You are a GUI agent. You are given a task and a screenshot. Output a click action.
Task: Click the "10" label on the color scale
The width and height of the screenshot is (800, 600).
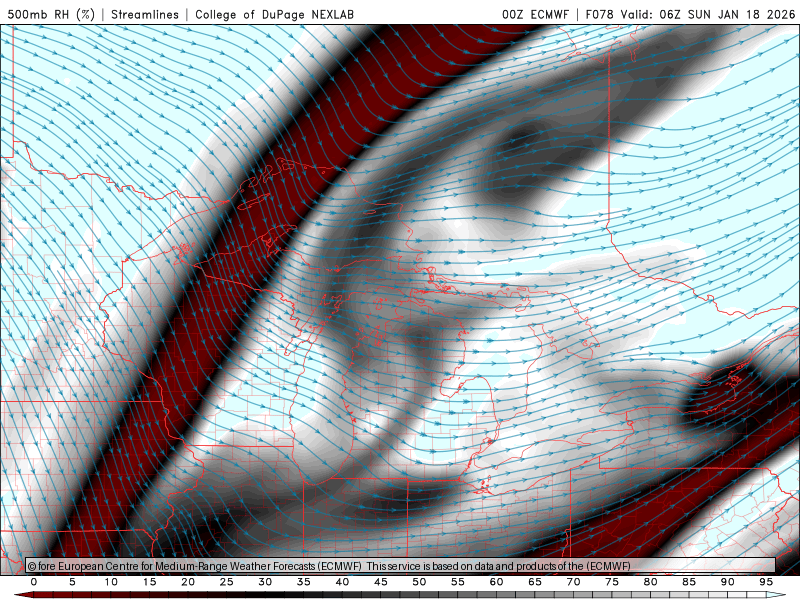point(111,582)
